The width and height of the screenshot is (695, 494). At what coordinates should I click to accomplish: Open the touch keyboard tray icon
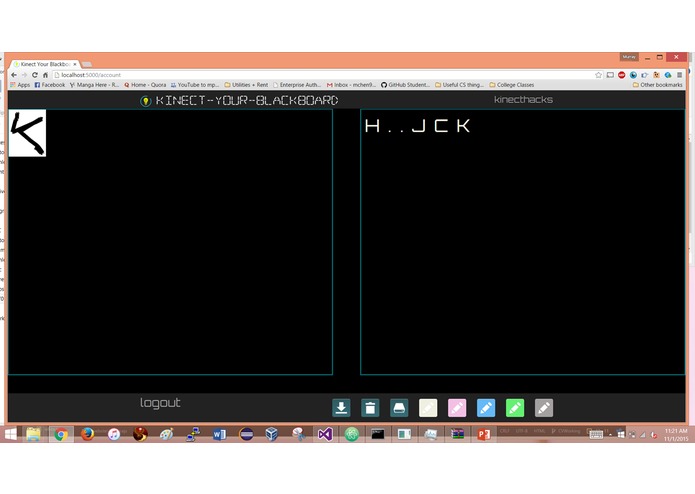(x=596, y=435)
